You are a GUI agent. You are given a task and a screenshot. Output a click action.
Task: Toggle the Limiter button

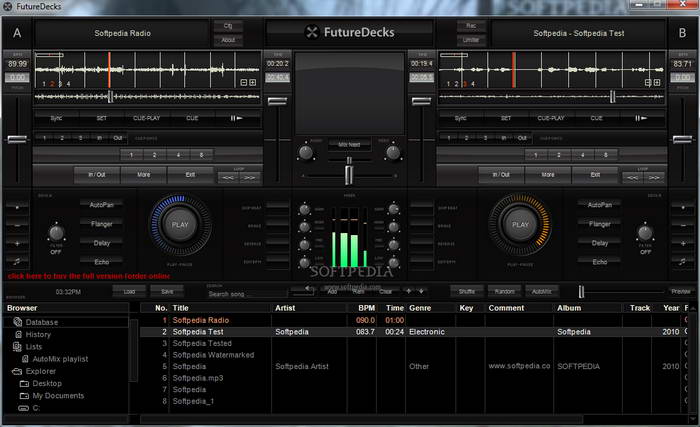471,40
